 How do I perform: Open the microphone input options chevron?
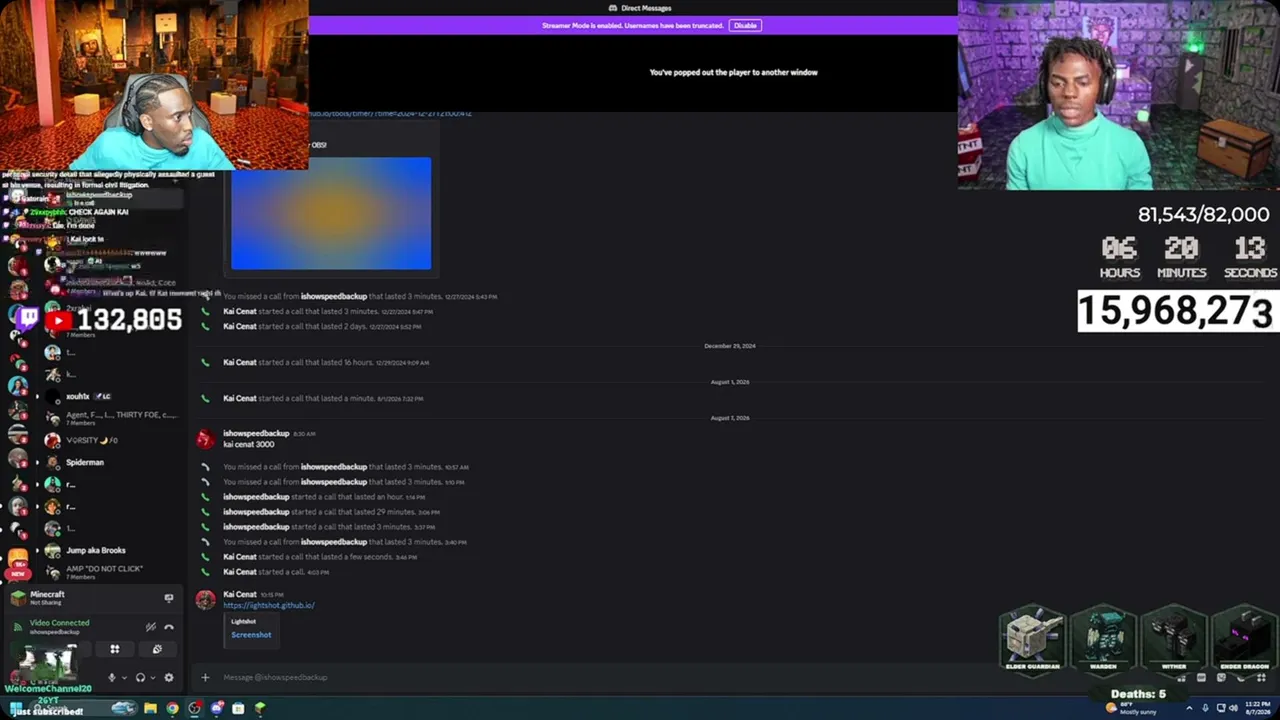(x=124, y=677)
